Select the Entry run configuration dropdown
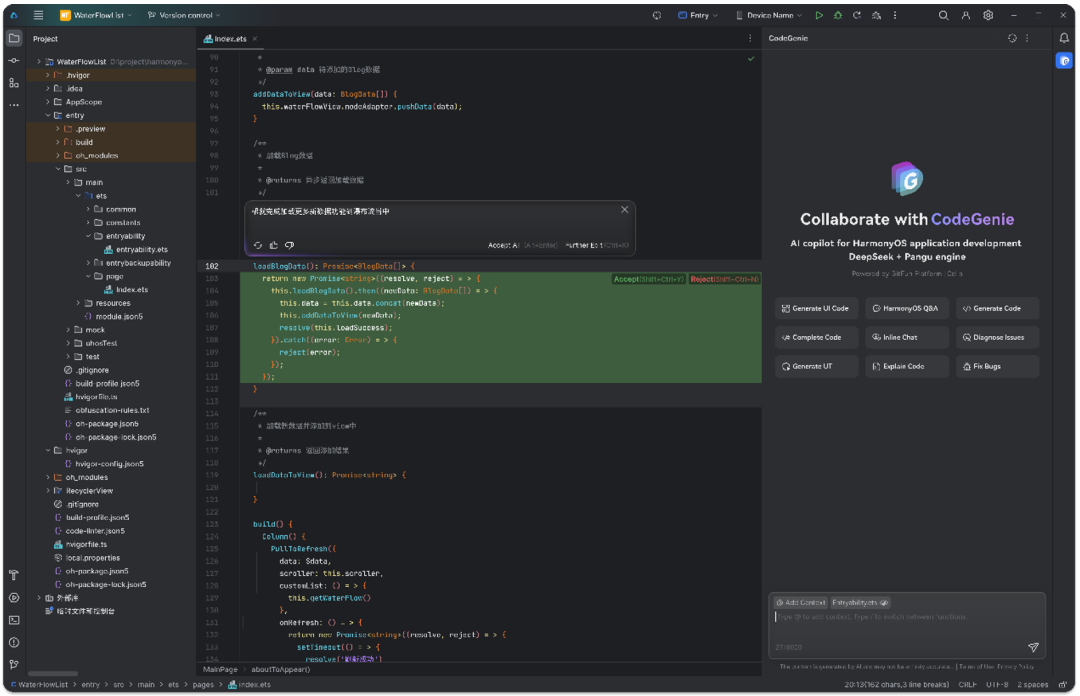 (698, 14)
